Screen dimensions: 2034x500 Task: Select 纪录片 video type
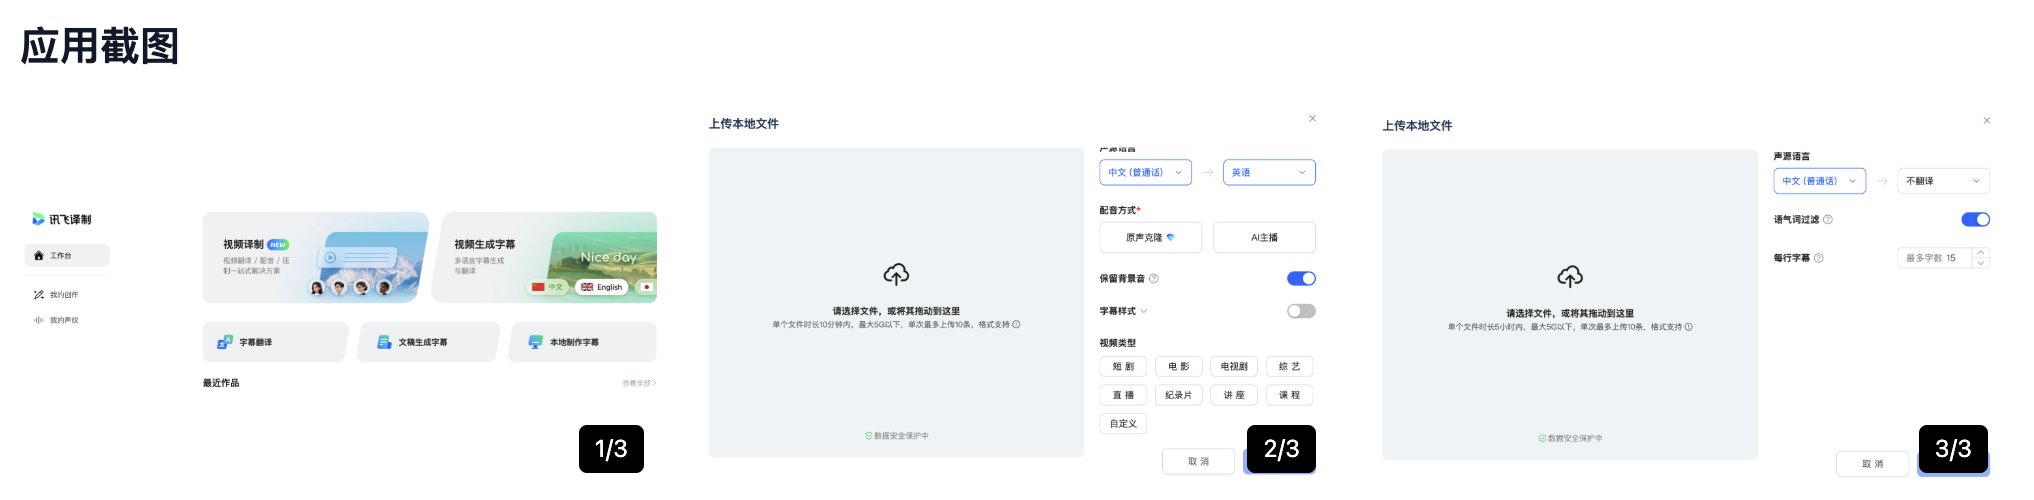[1179, 395]
